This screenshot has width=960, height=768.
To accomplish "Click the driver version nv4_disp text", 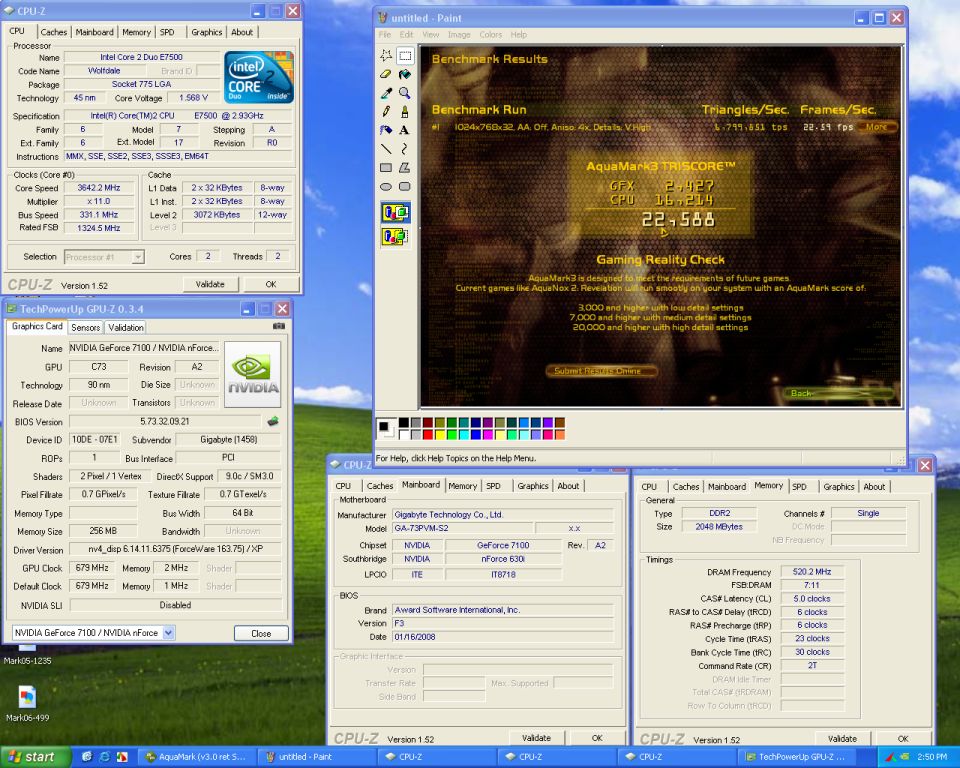I will point(175,549).
